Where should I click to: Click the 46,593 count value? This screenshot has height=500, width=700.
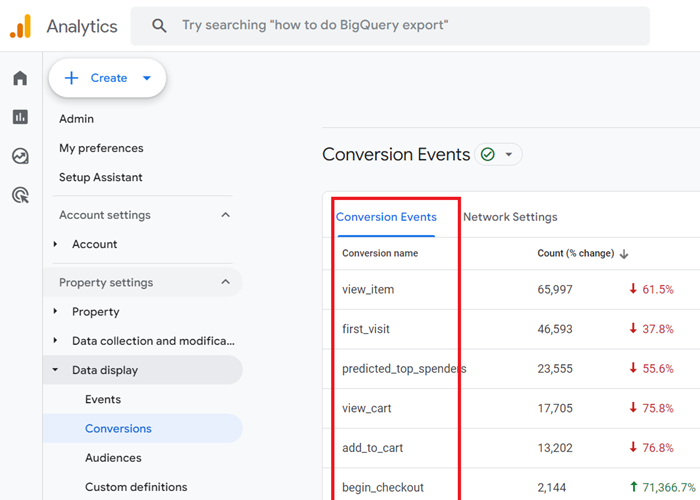pos(555,329)
